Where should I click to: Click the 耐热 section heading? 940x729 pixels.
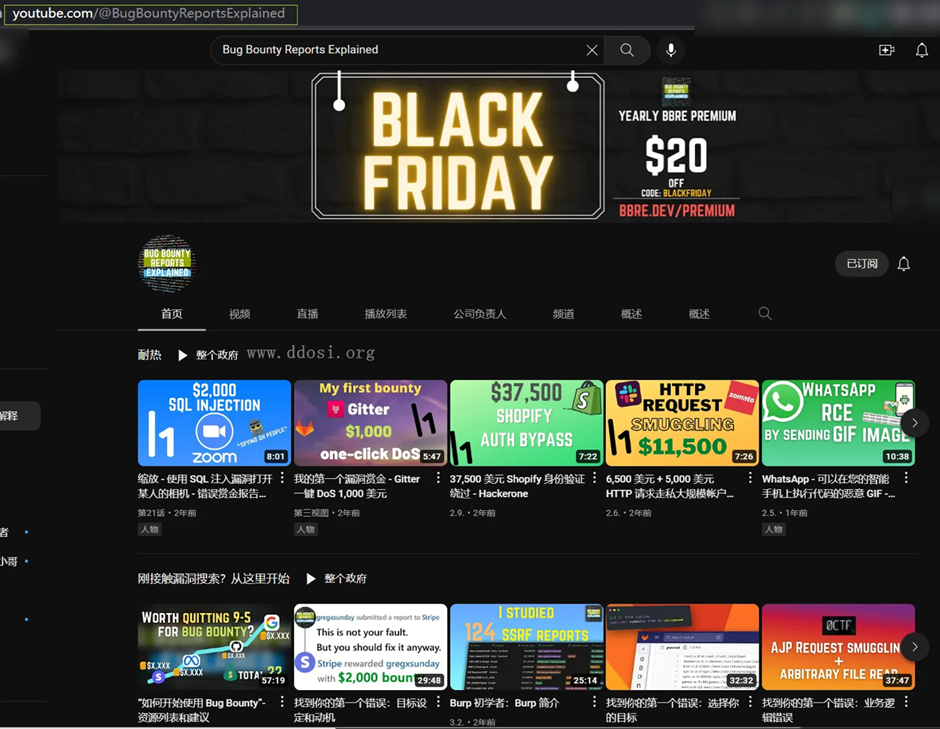tap(149, 355)
